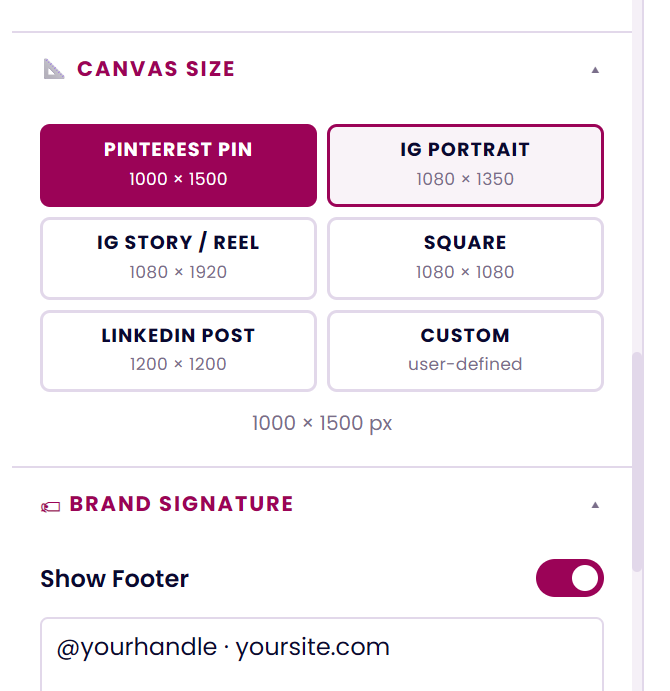Turn off the Show Footer switch
This screenshot has height=691, width=670.
pos(570,578)
